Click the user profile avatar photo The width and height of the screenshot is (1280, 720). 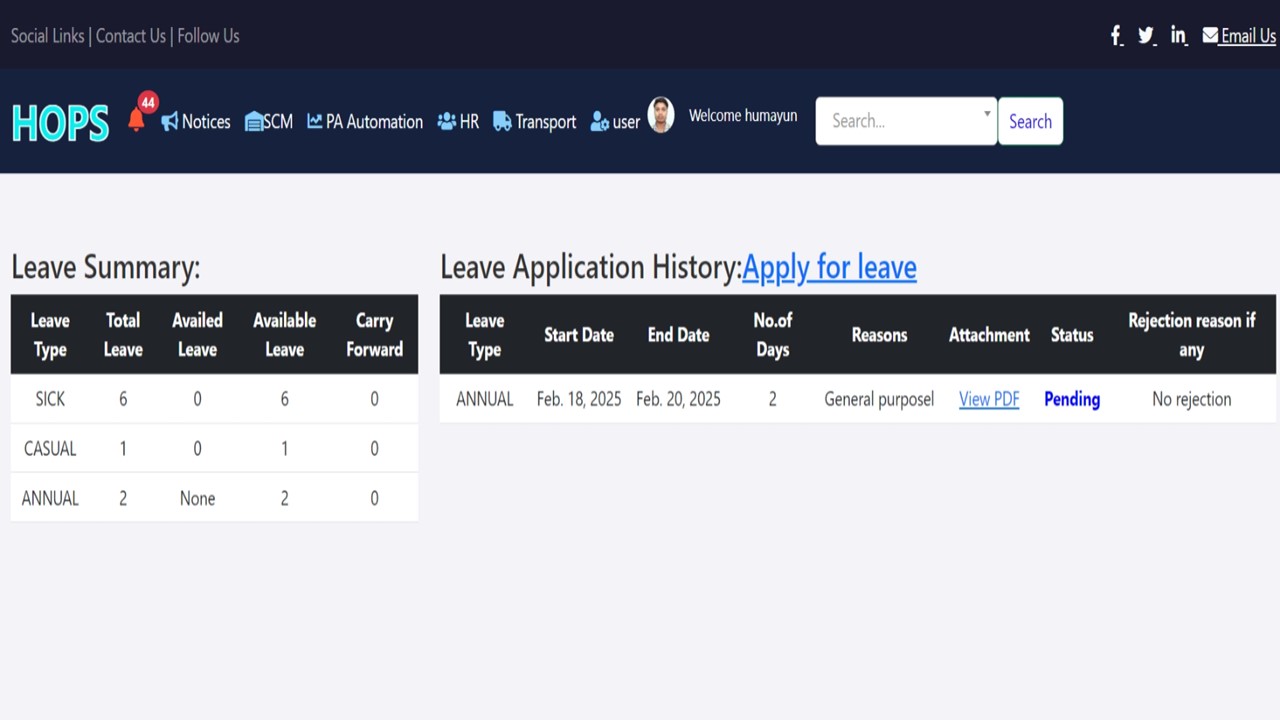[x=661, y=115]
